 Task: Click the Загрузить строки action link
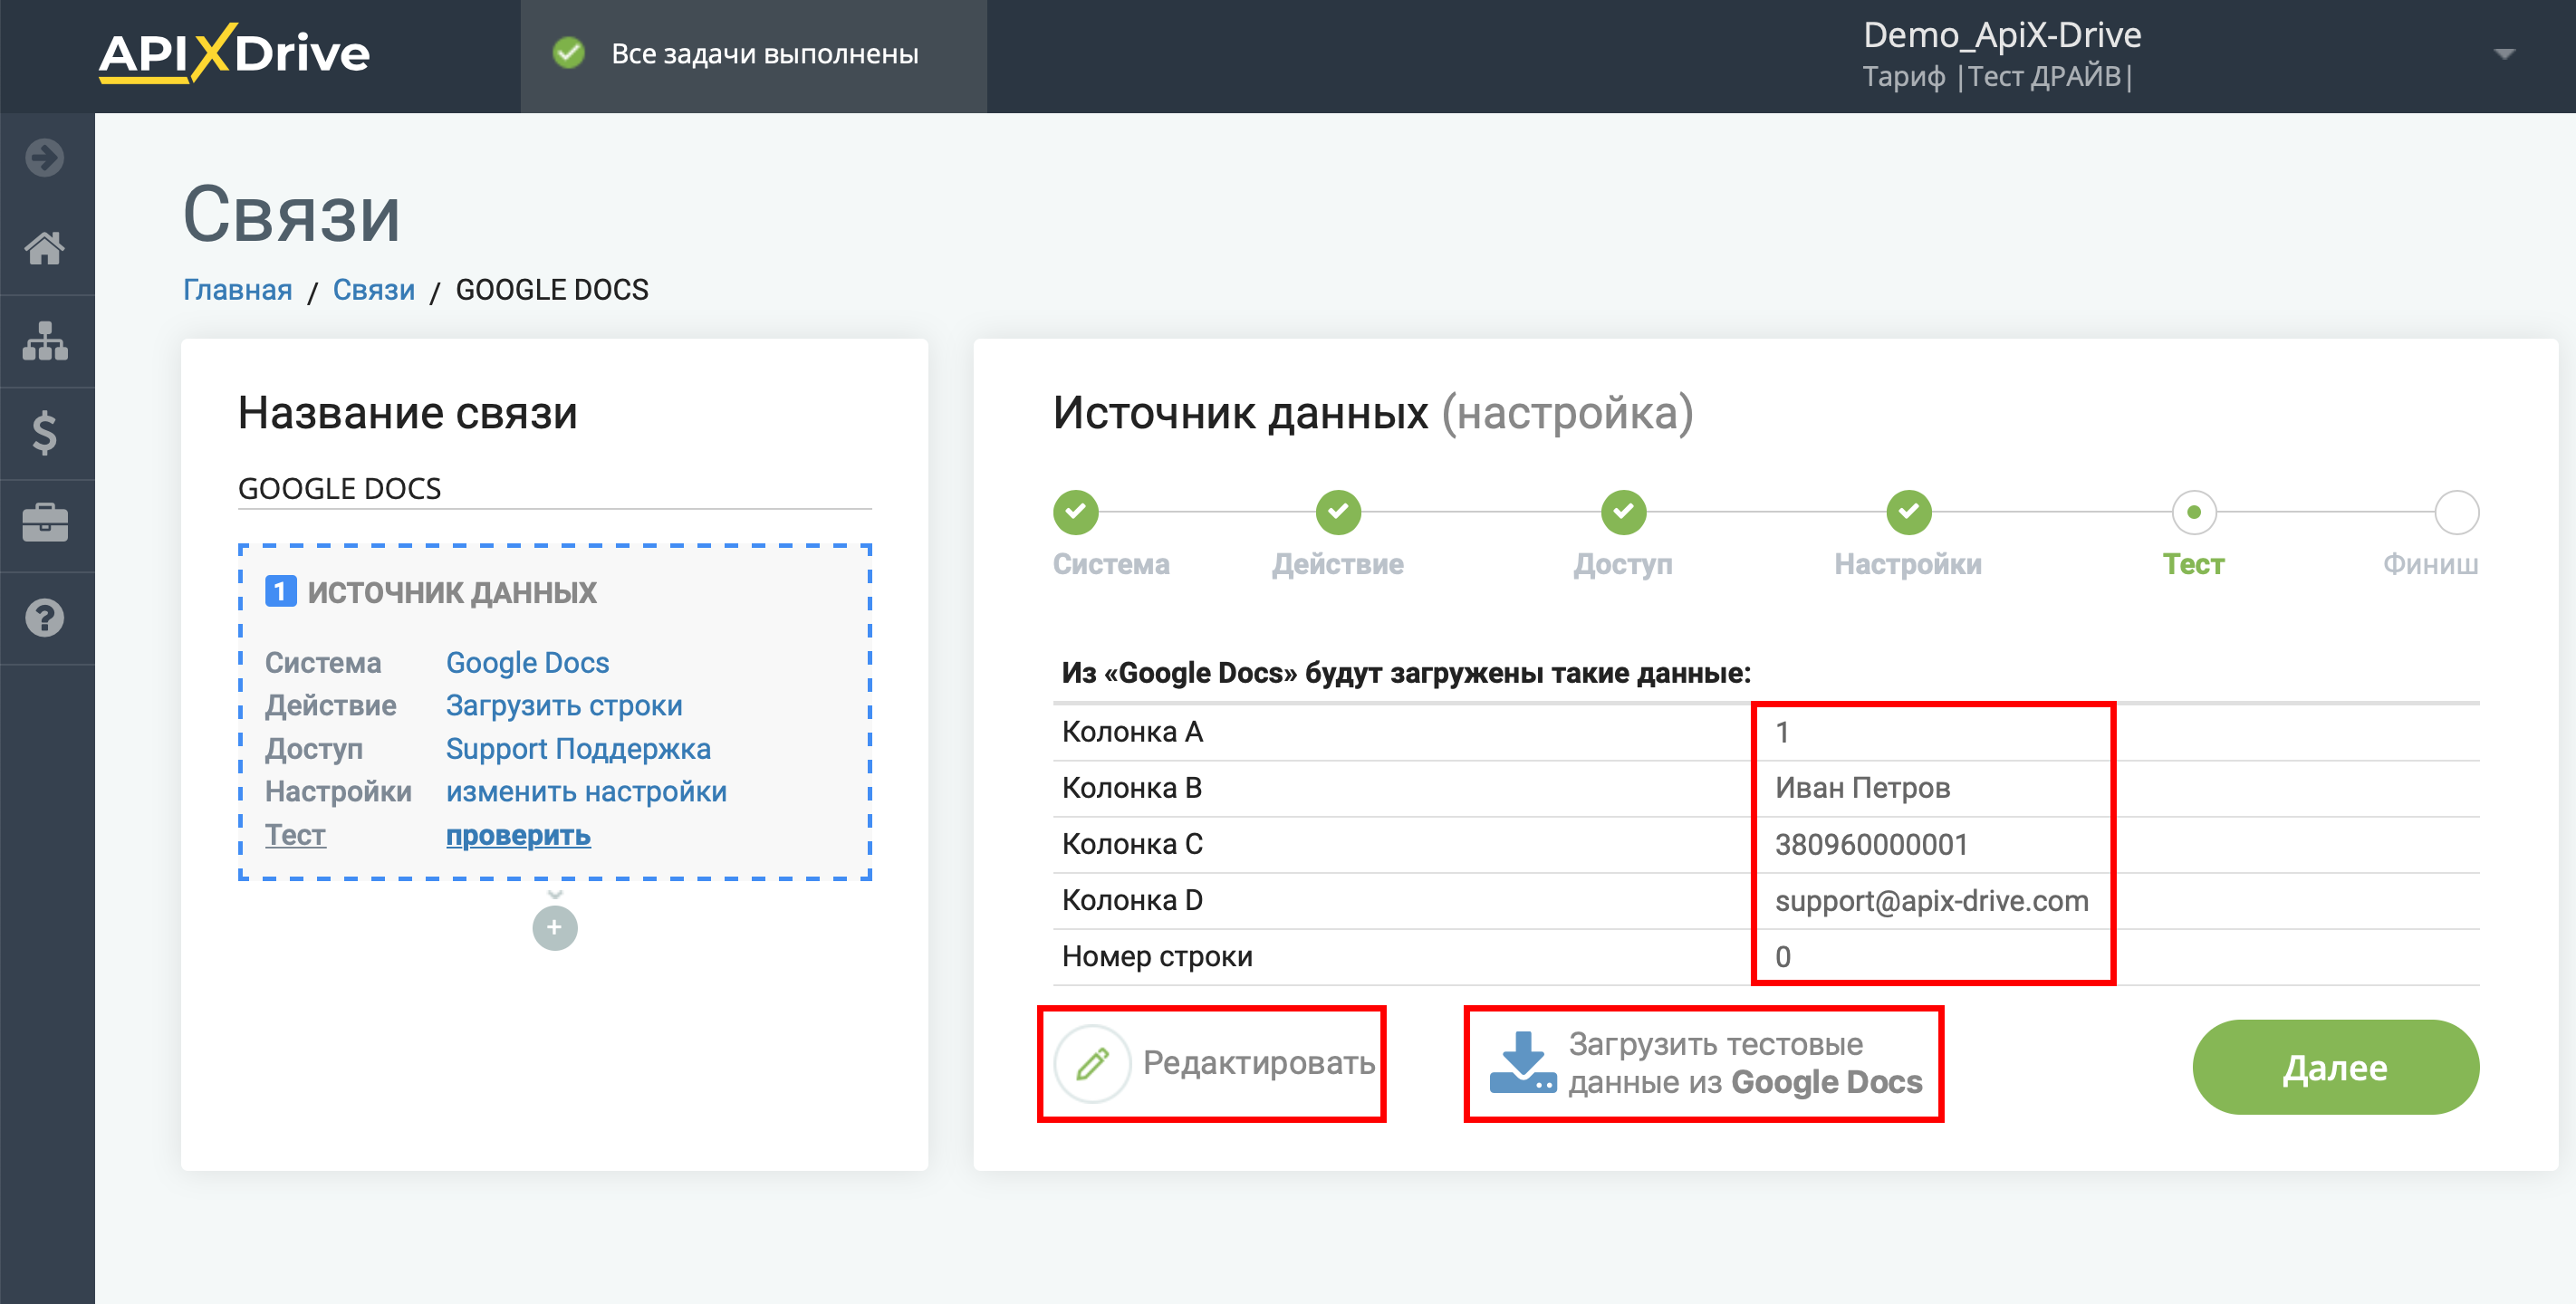tap(564, 705)
